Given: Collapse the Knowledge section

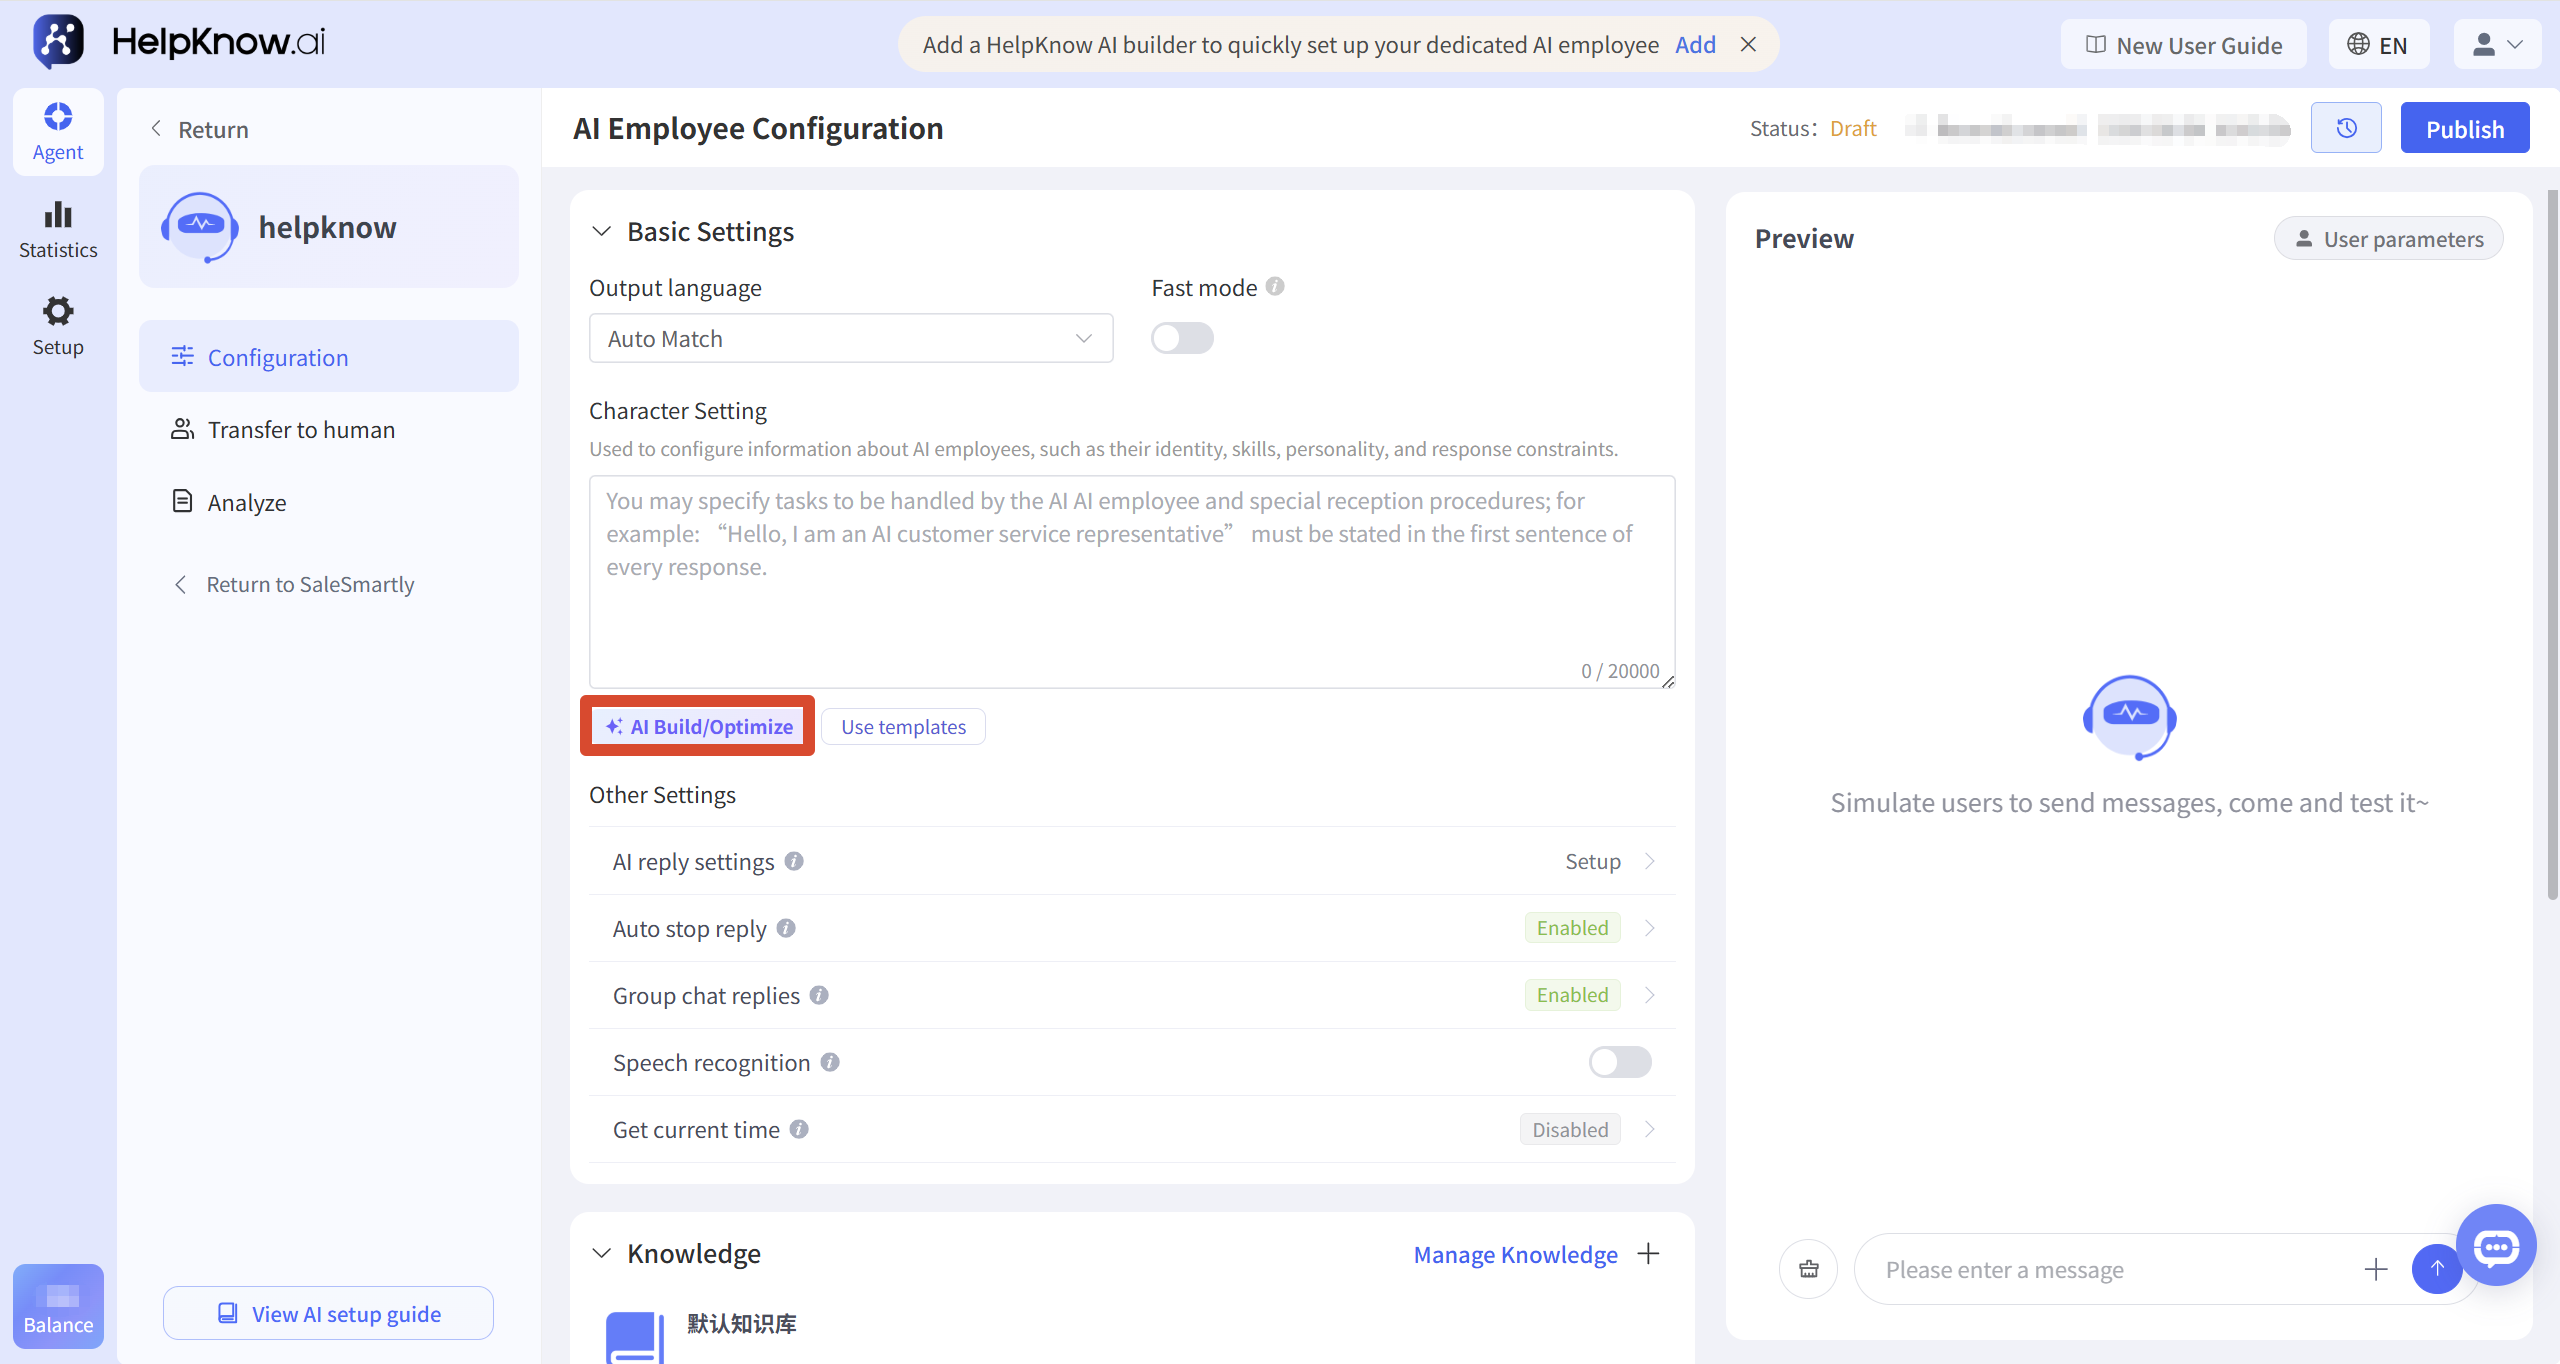Looking at the screenshot, I should 601,1253.
